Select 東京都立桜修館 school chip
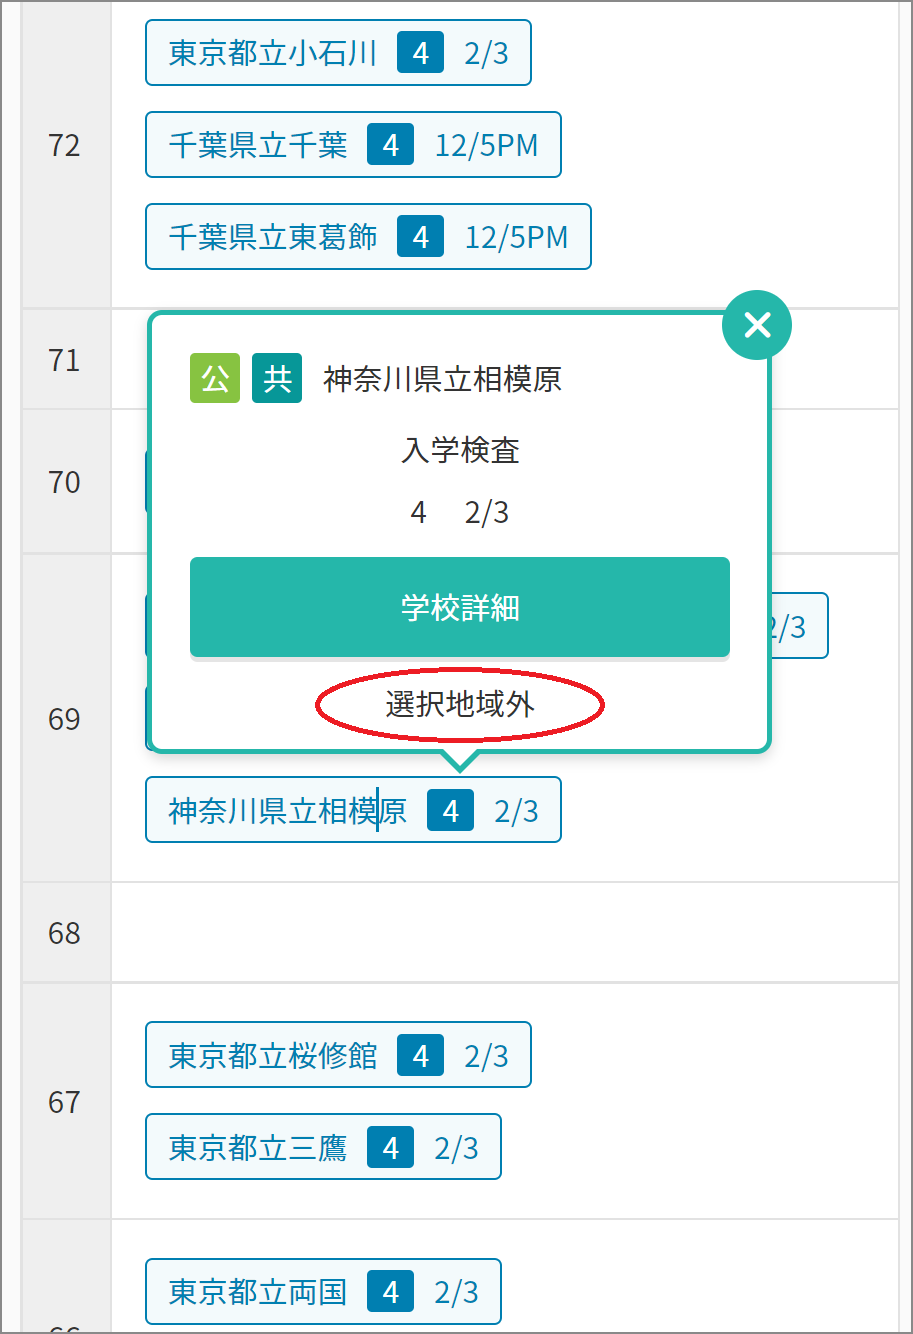913x1334 pixels. [x=338, y=1055]
